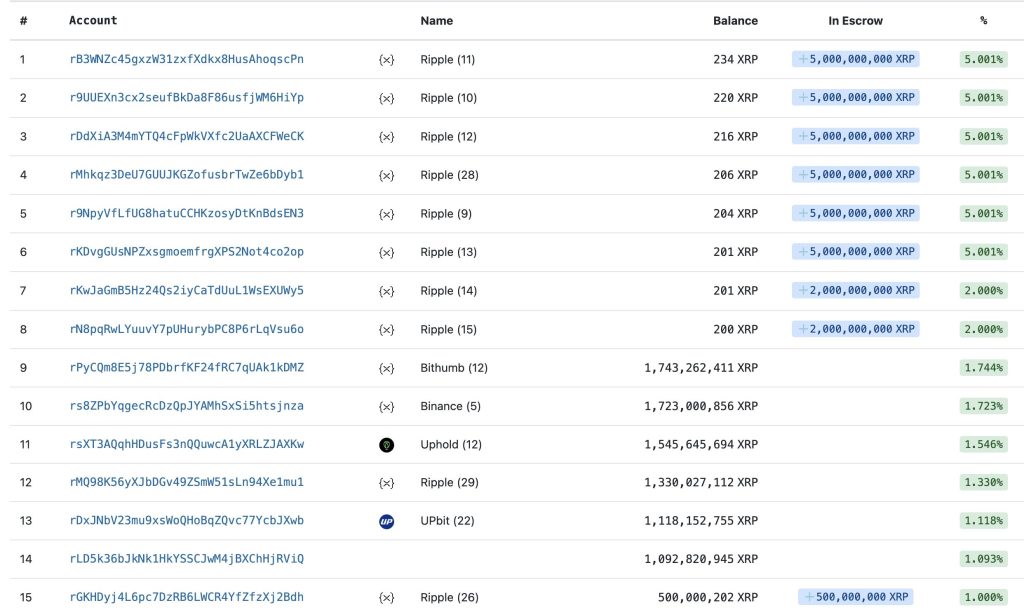Click the {x} icon next to Bithumb (12)
The image size is (1024, 610).
coord(387,368)
